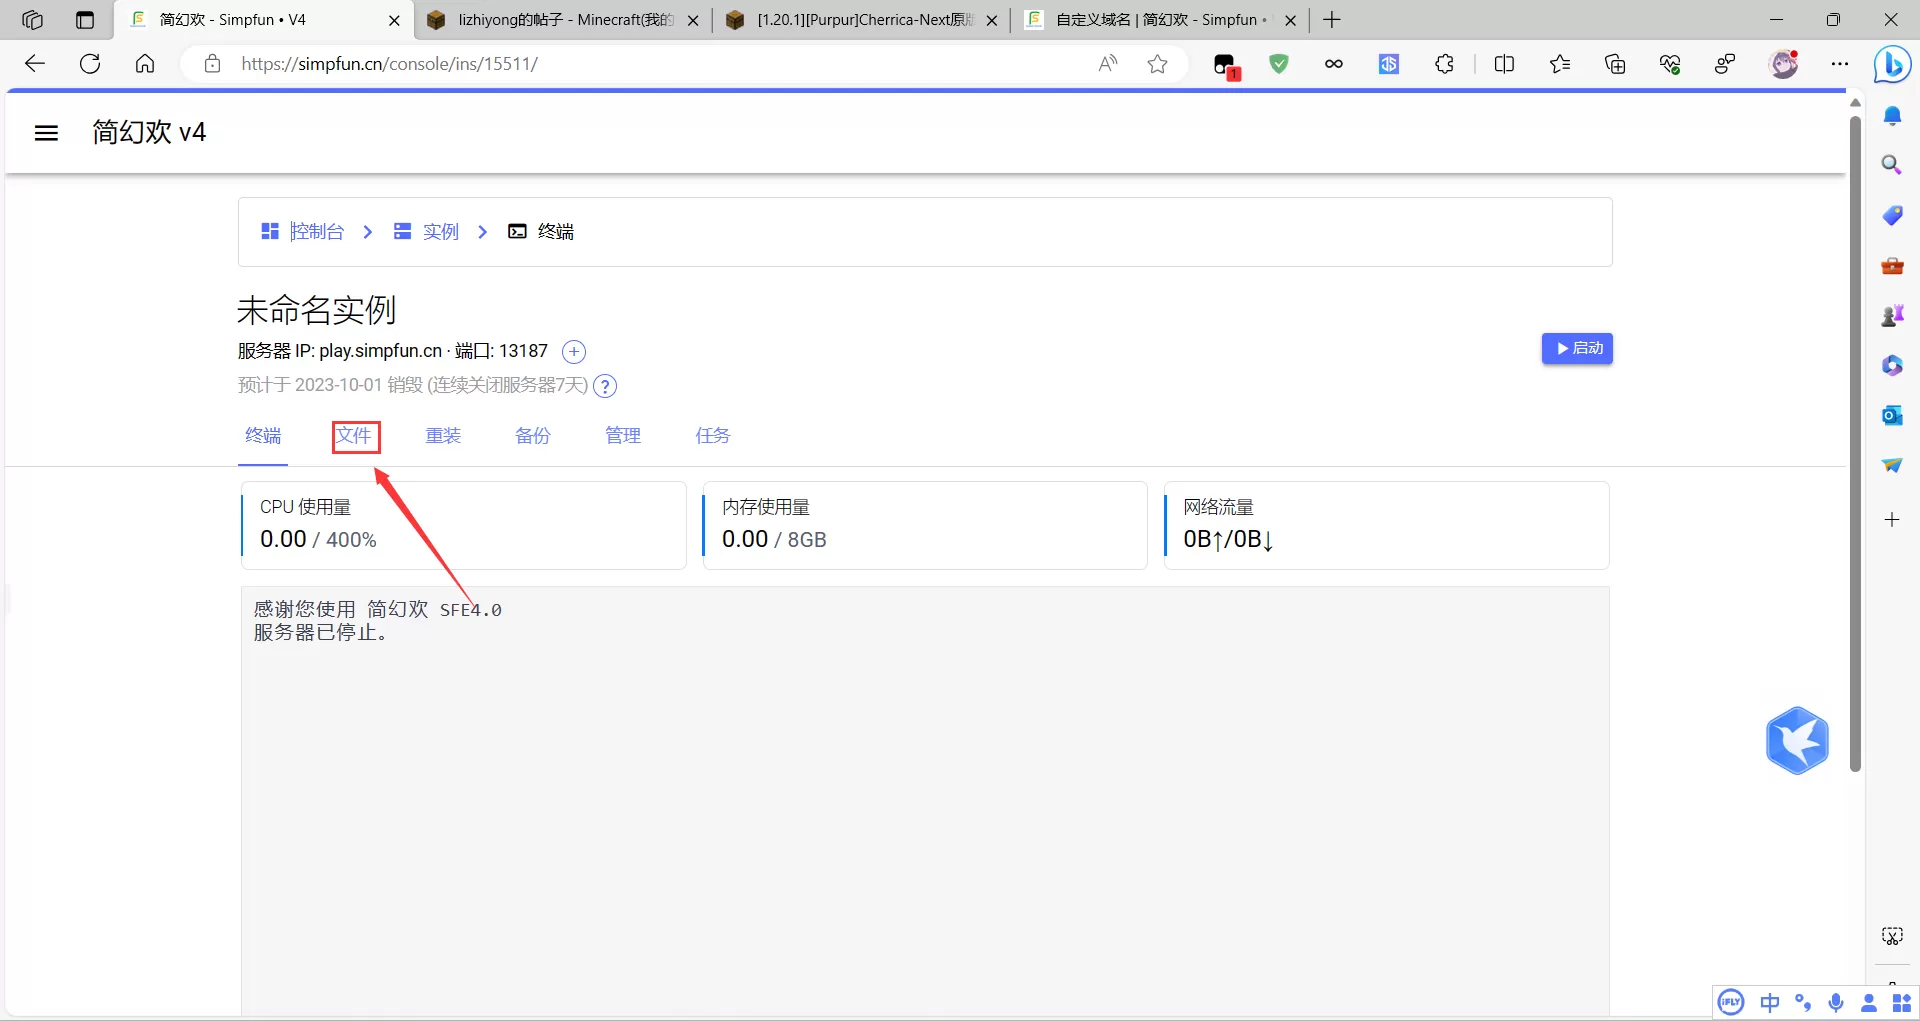Click the sidebar add plus icon

[x=1892, y=519]
